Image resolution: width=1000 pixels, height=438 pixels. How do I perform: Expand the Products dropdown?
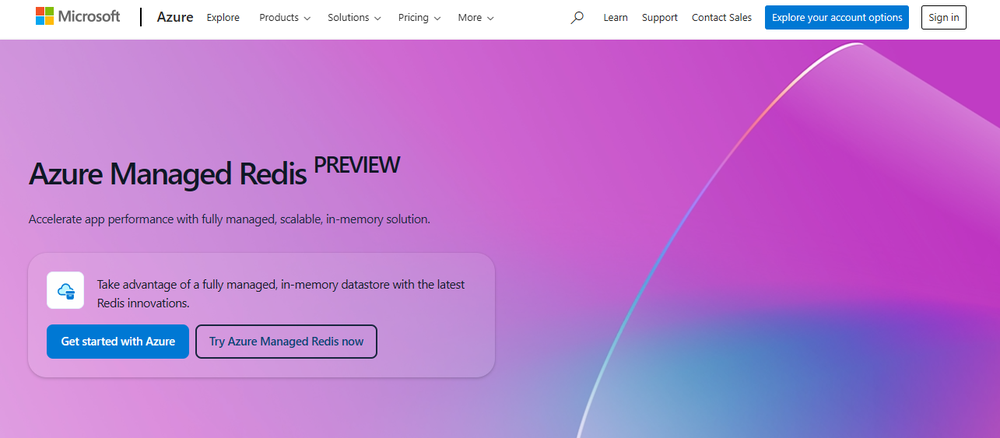pos(284,17)
